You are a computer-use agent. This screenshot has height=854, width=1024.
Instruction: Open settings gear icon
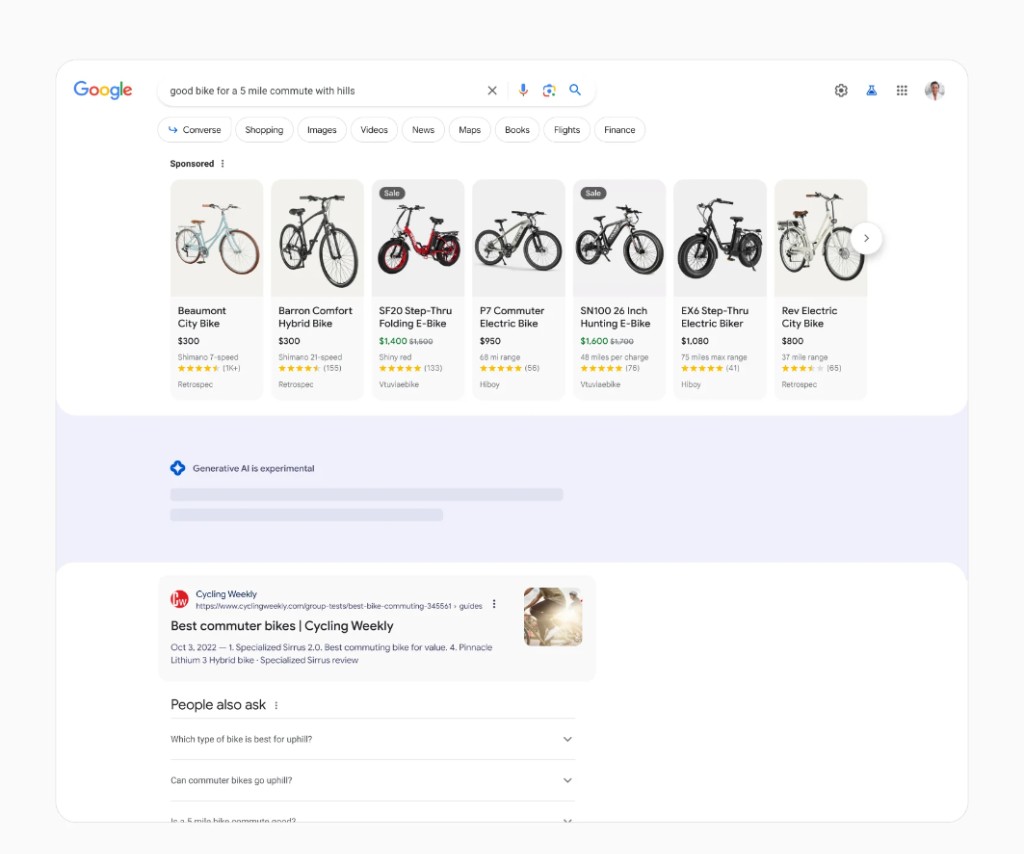pos(841,91)
